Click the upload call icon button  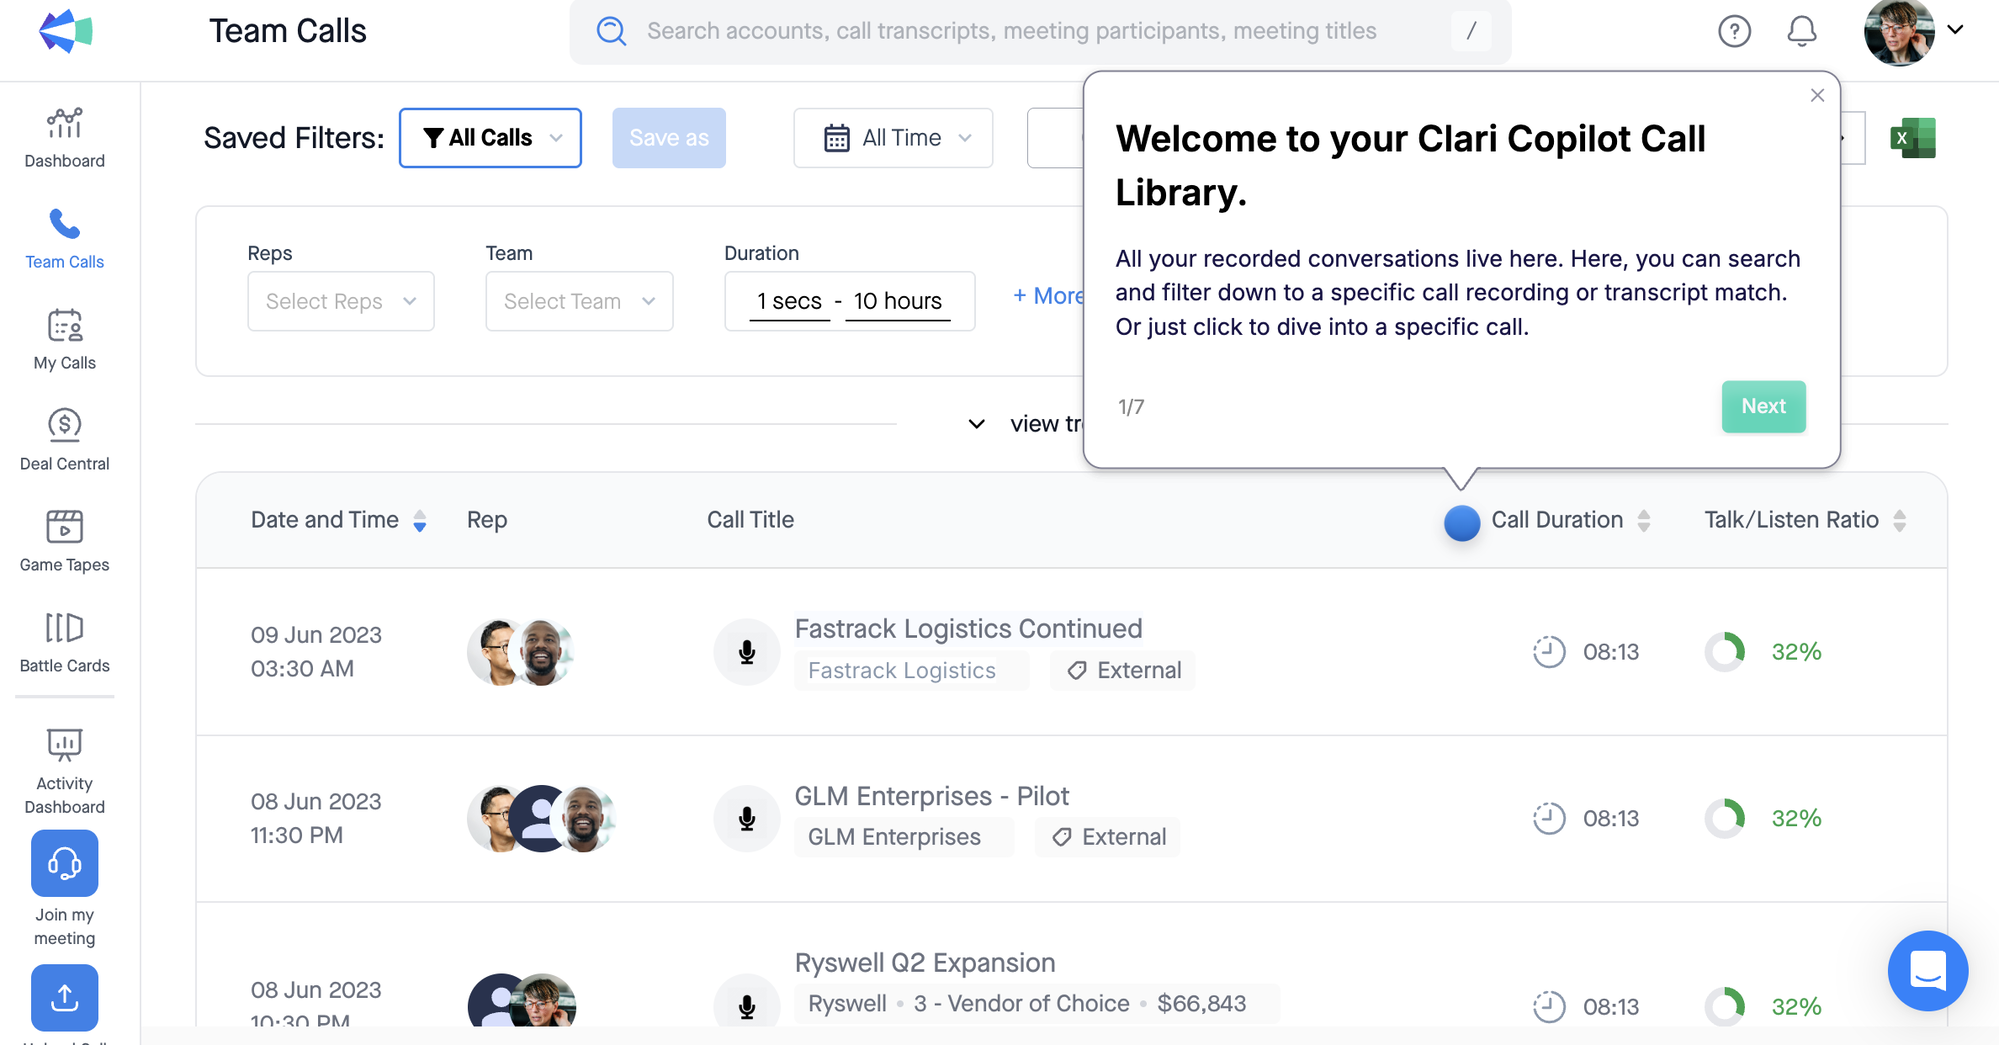click(x=64, y=997)
